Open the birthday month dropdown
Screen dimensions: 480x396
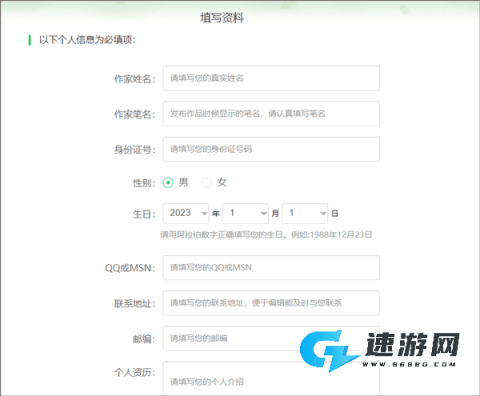coord(245,213)
